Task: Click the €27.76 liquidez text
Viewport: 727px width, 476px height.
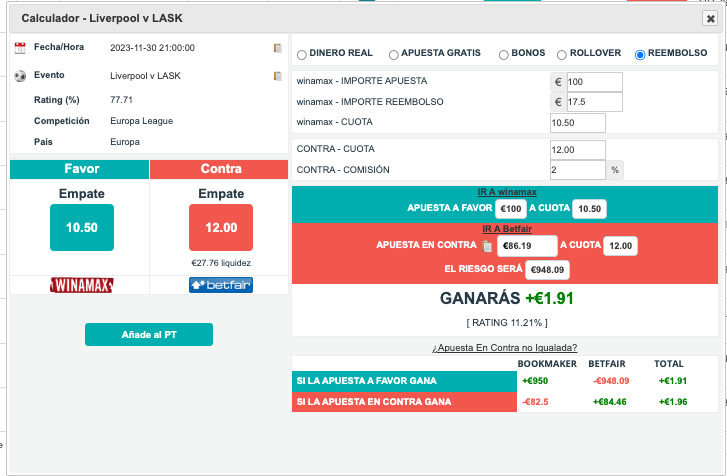Action: (x=221, y=263)
